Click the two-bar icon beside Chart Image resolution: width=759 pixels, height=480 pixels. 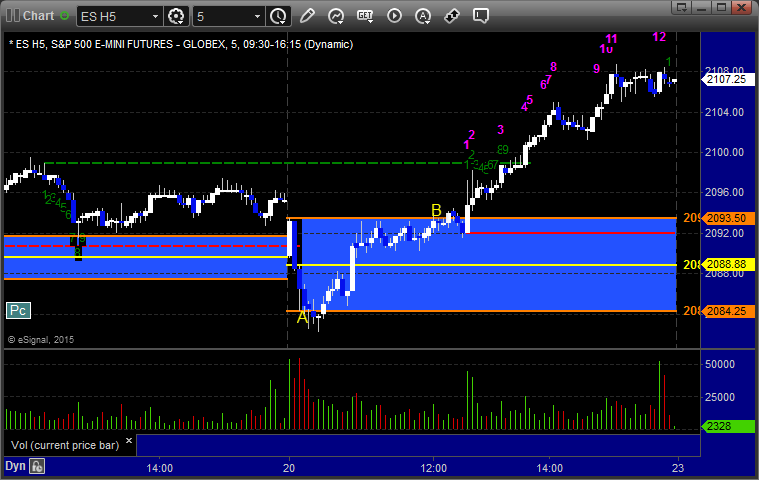point(13,15)
